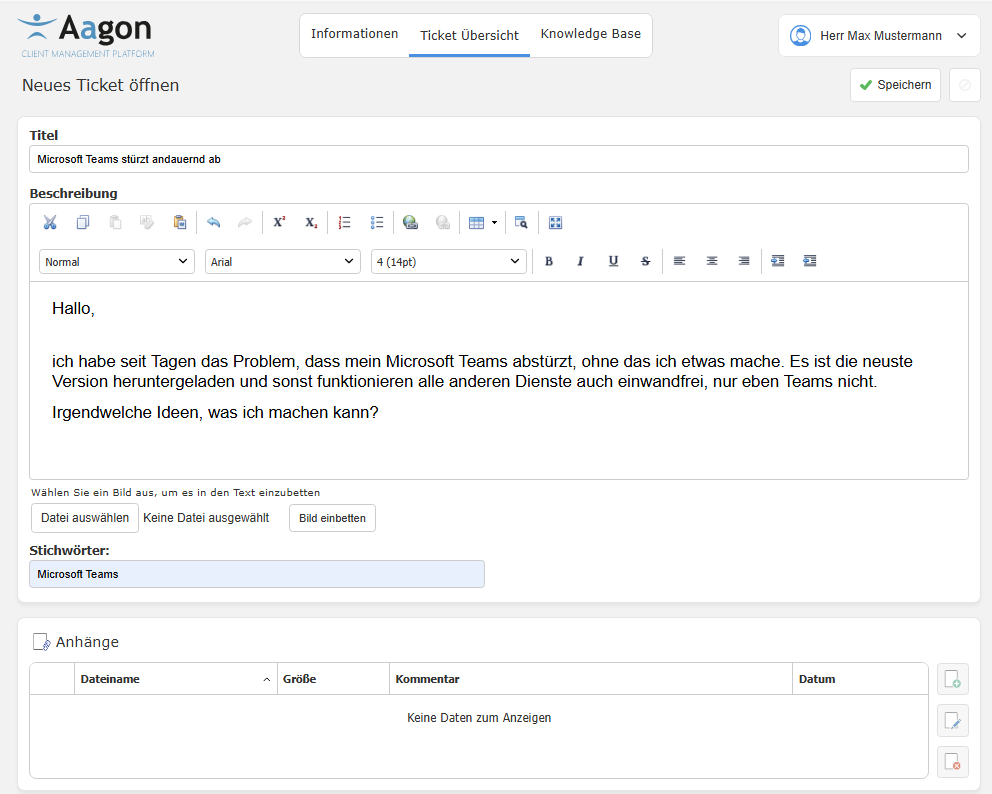Open the Informationen tab

tap(354, 33)
